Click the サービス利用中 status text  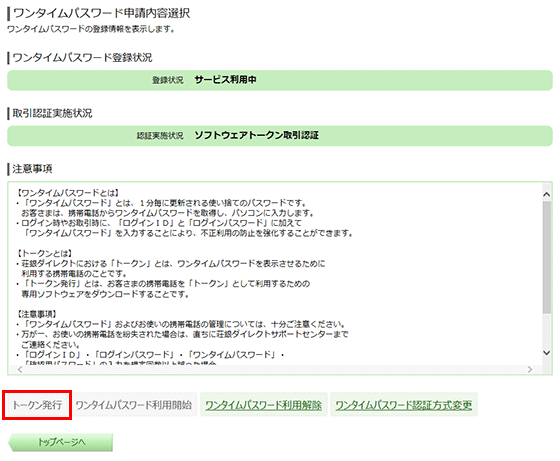pos(225,80)
